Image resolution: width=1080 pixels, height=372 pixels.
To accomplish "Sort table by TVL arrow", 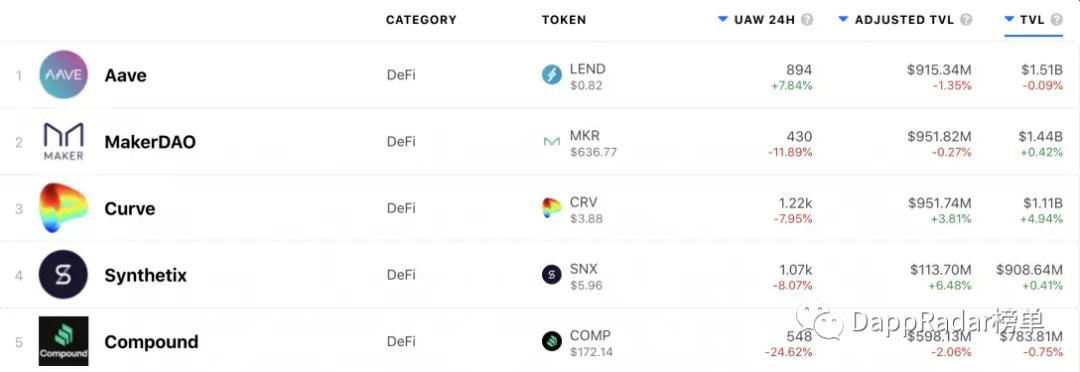I will coord(1010,19).
